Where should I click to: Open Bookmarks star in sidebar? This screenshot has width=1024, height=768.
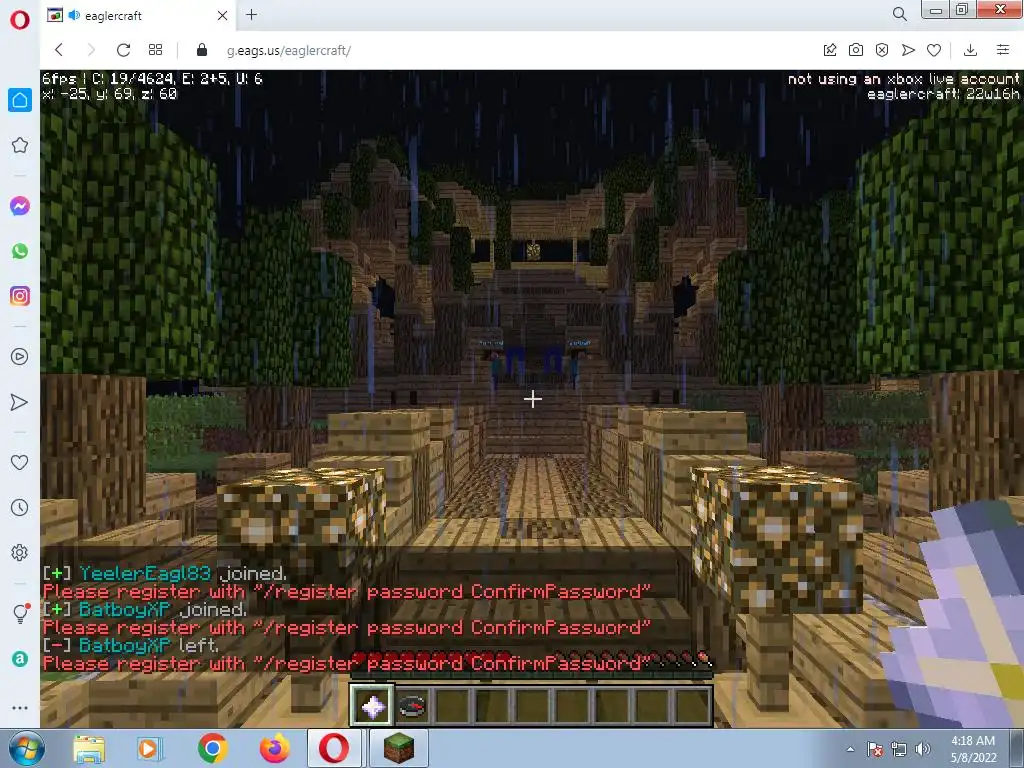click(20, 145)
